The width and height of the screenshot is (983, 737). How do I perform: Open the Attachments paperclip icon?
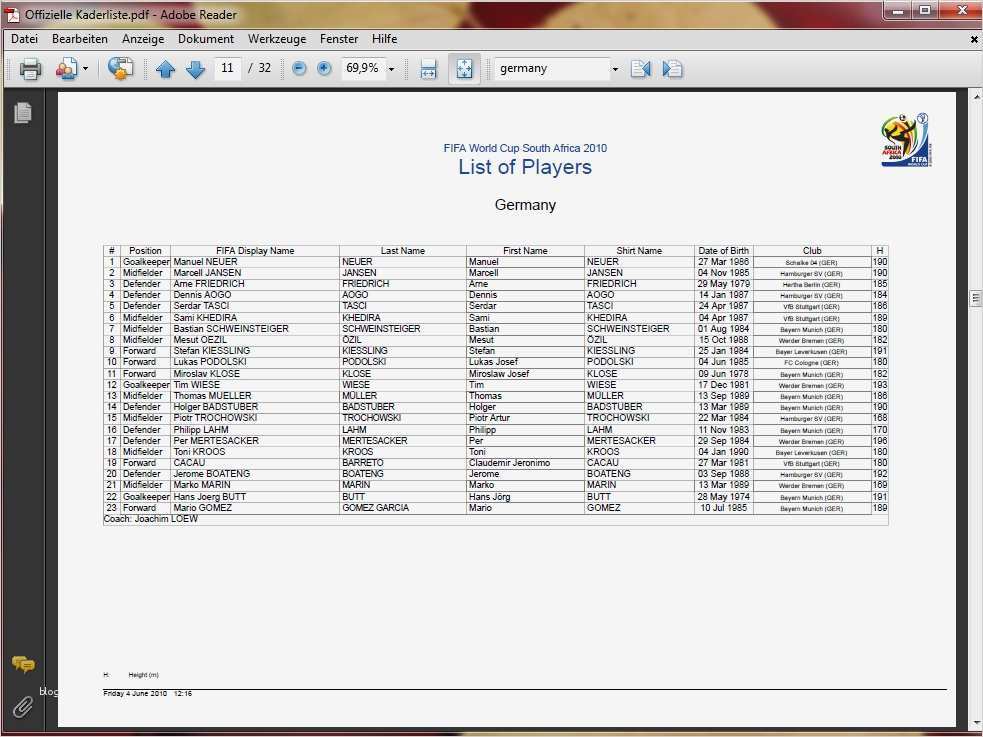(23, 706)
